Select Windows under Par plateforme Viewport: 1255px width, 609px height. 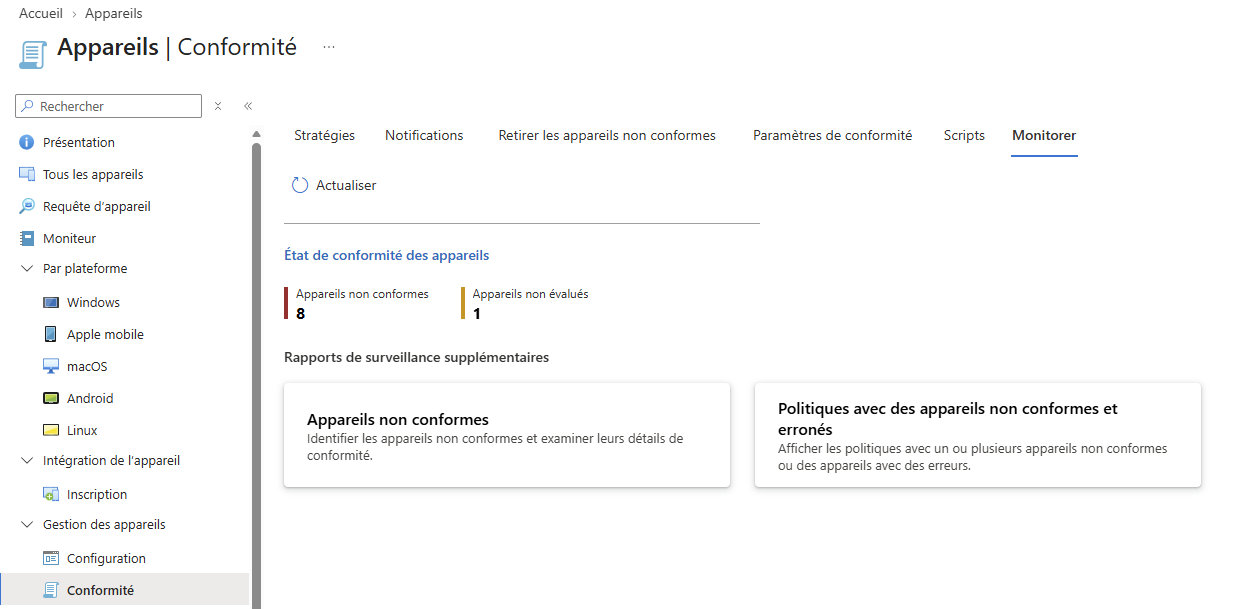(x=93, y=302)
